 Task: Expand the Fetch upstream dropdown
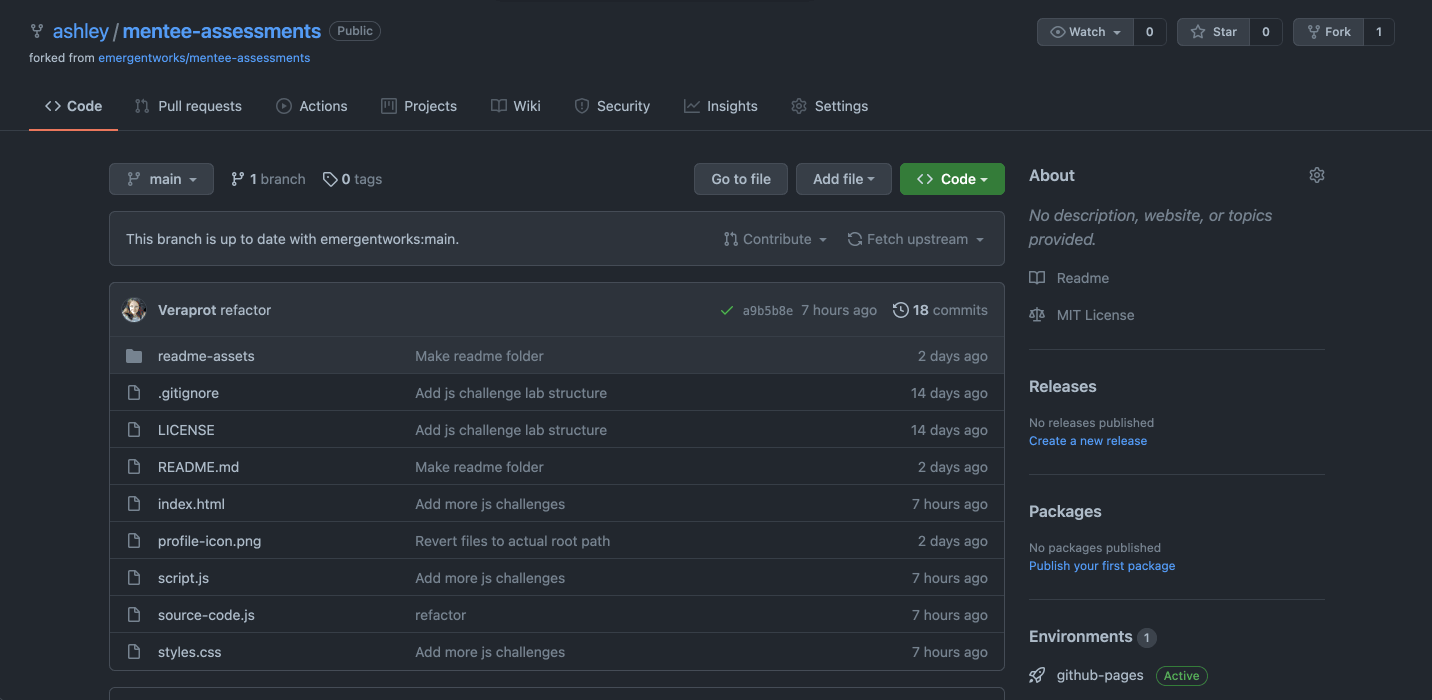pos(915,239)
